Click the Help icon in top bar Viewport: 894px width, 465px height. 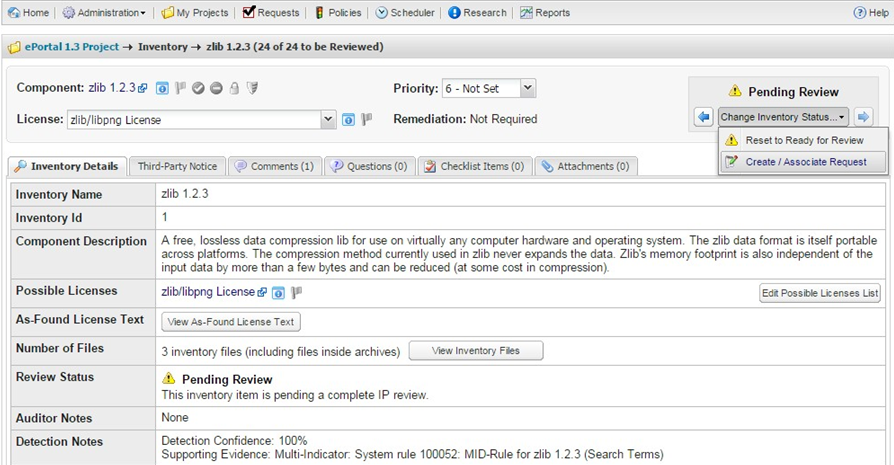click(870, 13)
